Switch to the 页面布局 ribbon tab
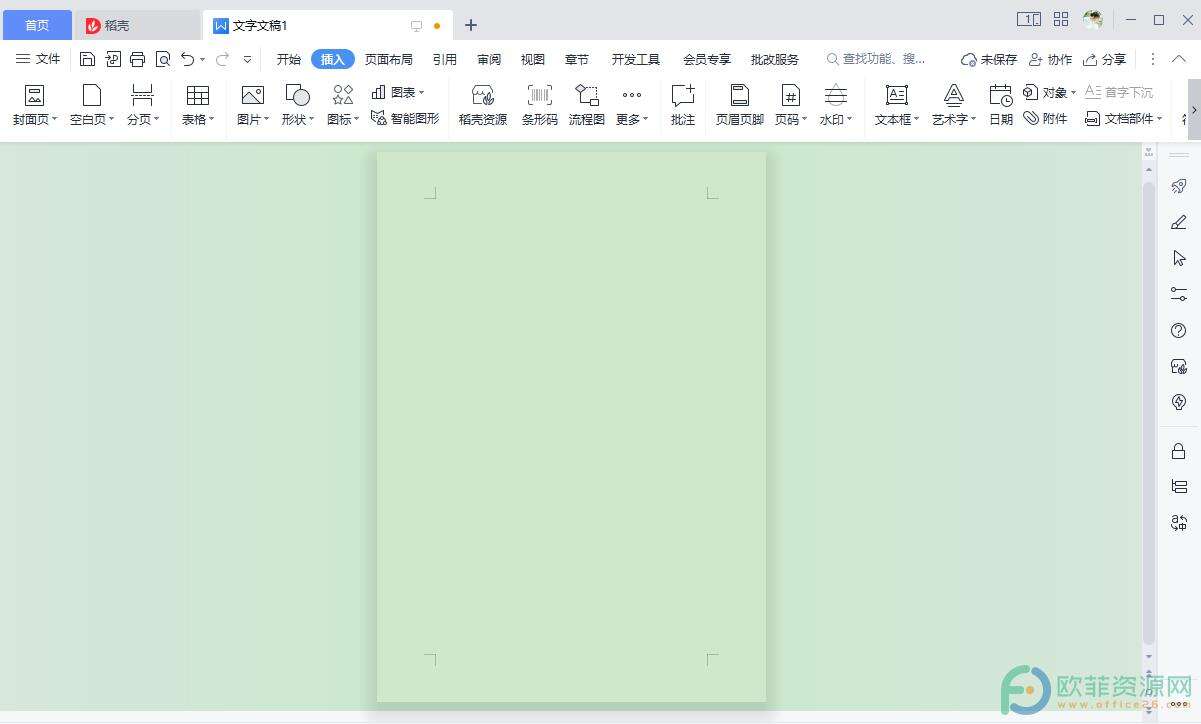 (x=388, y=59)
